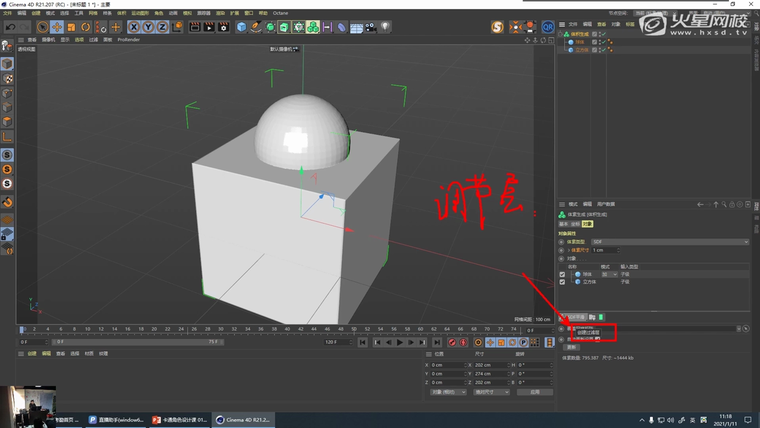
Task: Click the Light bulb icon in toolbar
Action: click(385, 27)
